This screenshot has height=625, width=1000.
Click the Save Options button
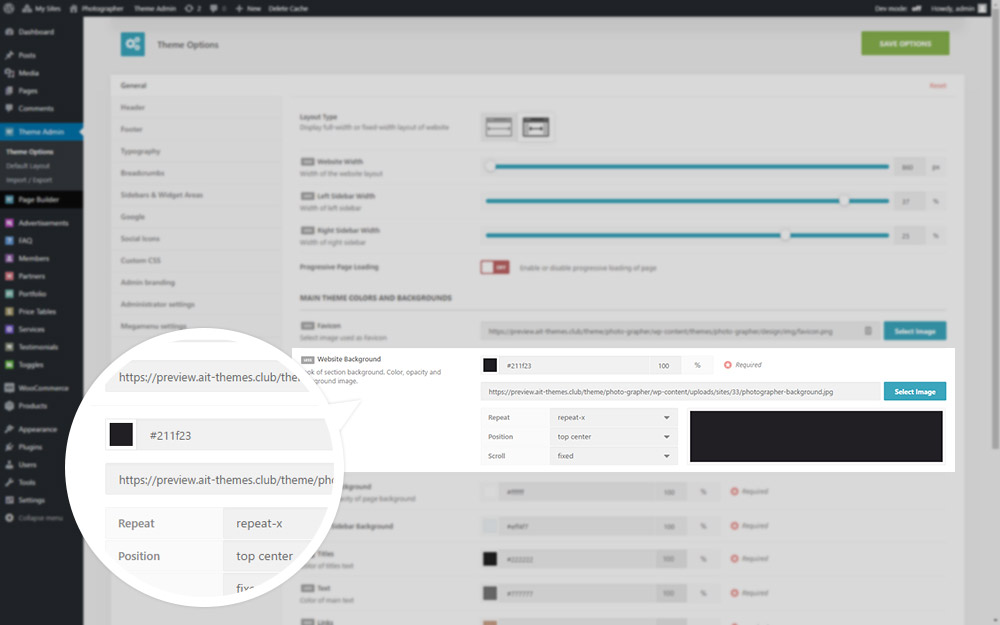[905, 43]
